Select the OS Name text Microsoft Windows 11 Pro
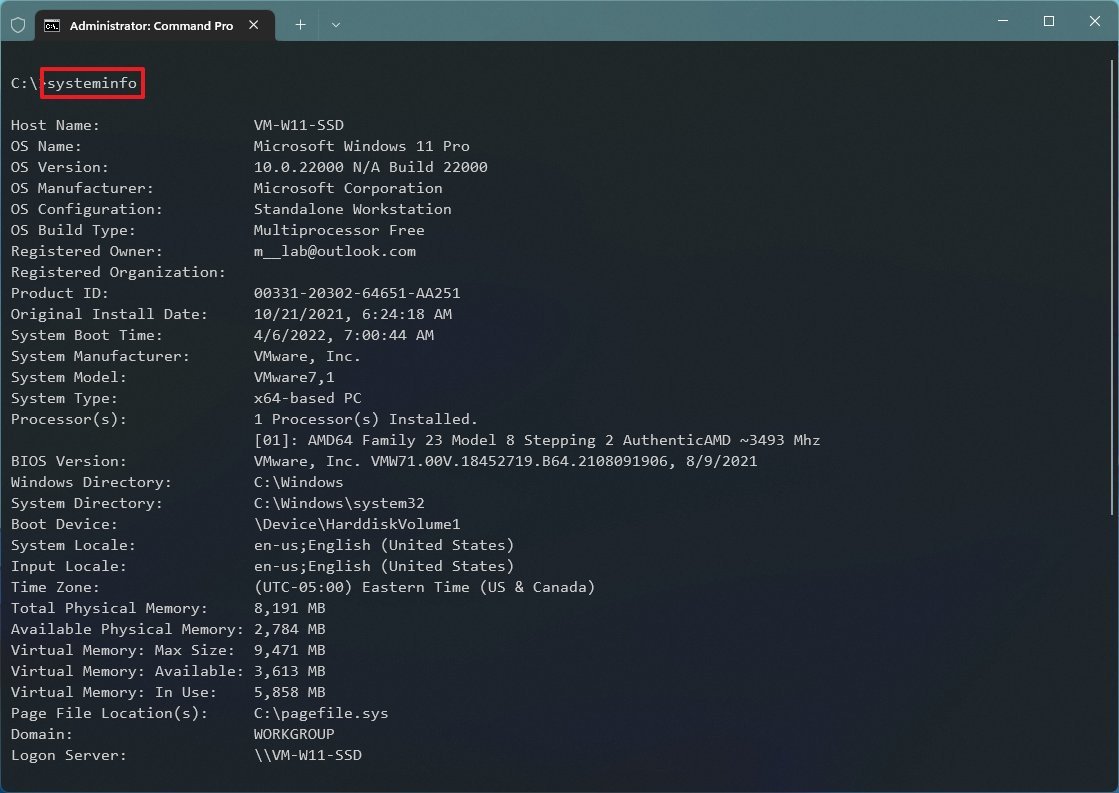Viewport: 1119px width, 793px height. [362, 146]
